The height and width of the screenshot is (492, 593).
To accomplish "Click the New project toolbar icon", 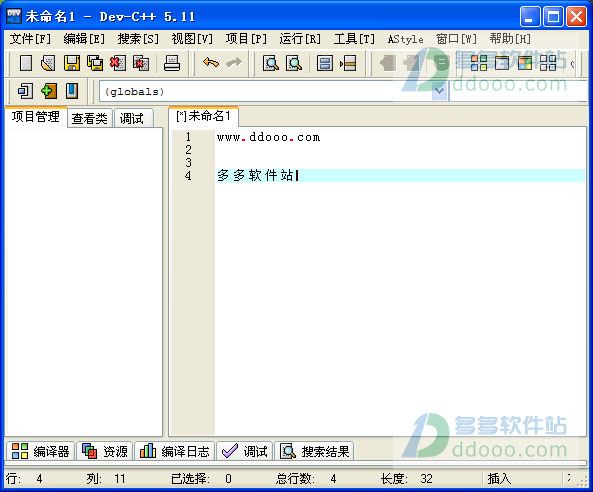I will tap(25, 91).
